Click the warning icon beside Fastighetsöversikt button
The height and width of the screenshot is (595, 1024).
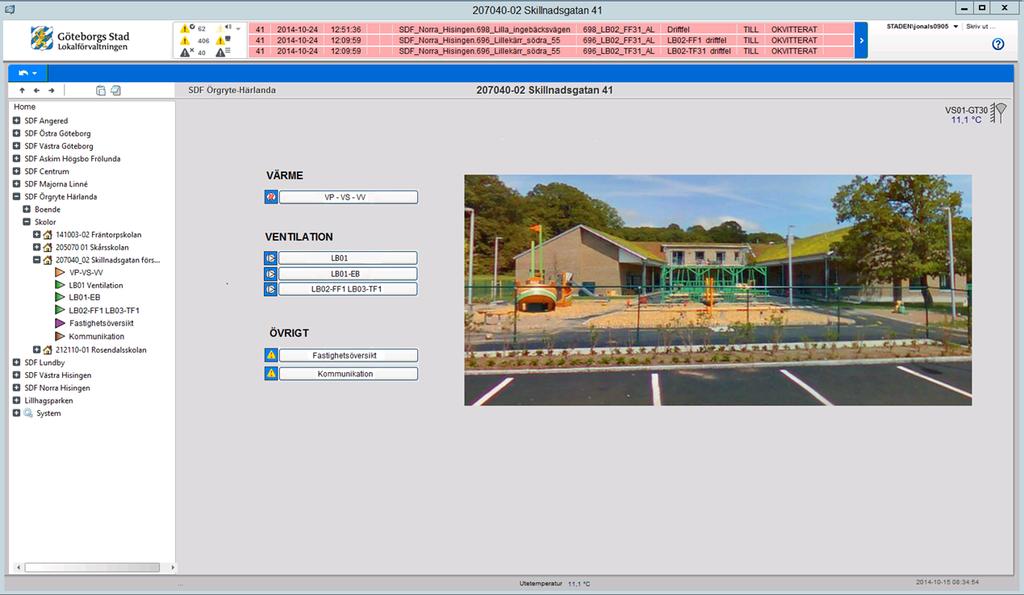pyautogui.click(x=271, y=355)
